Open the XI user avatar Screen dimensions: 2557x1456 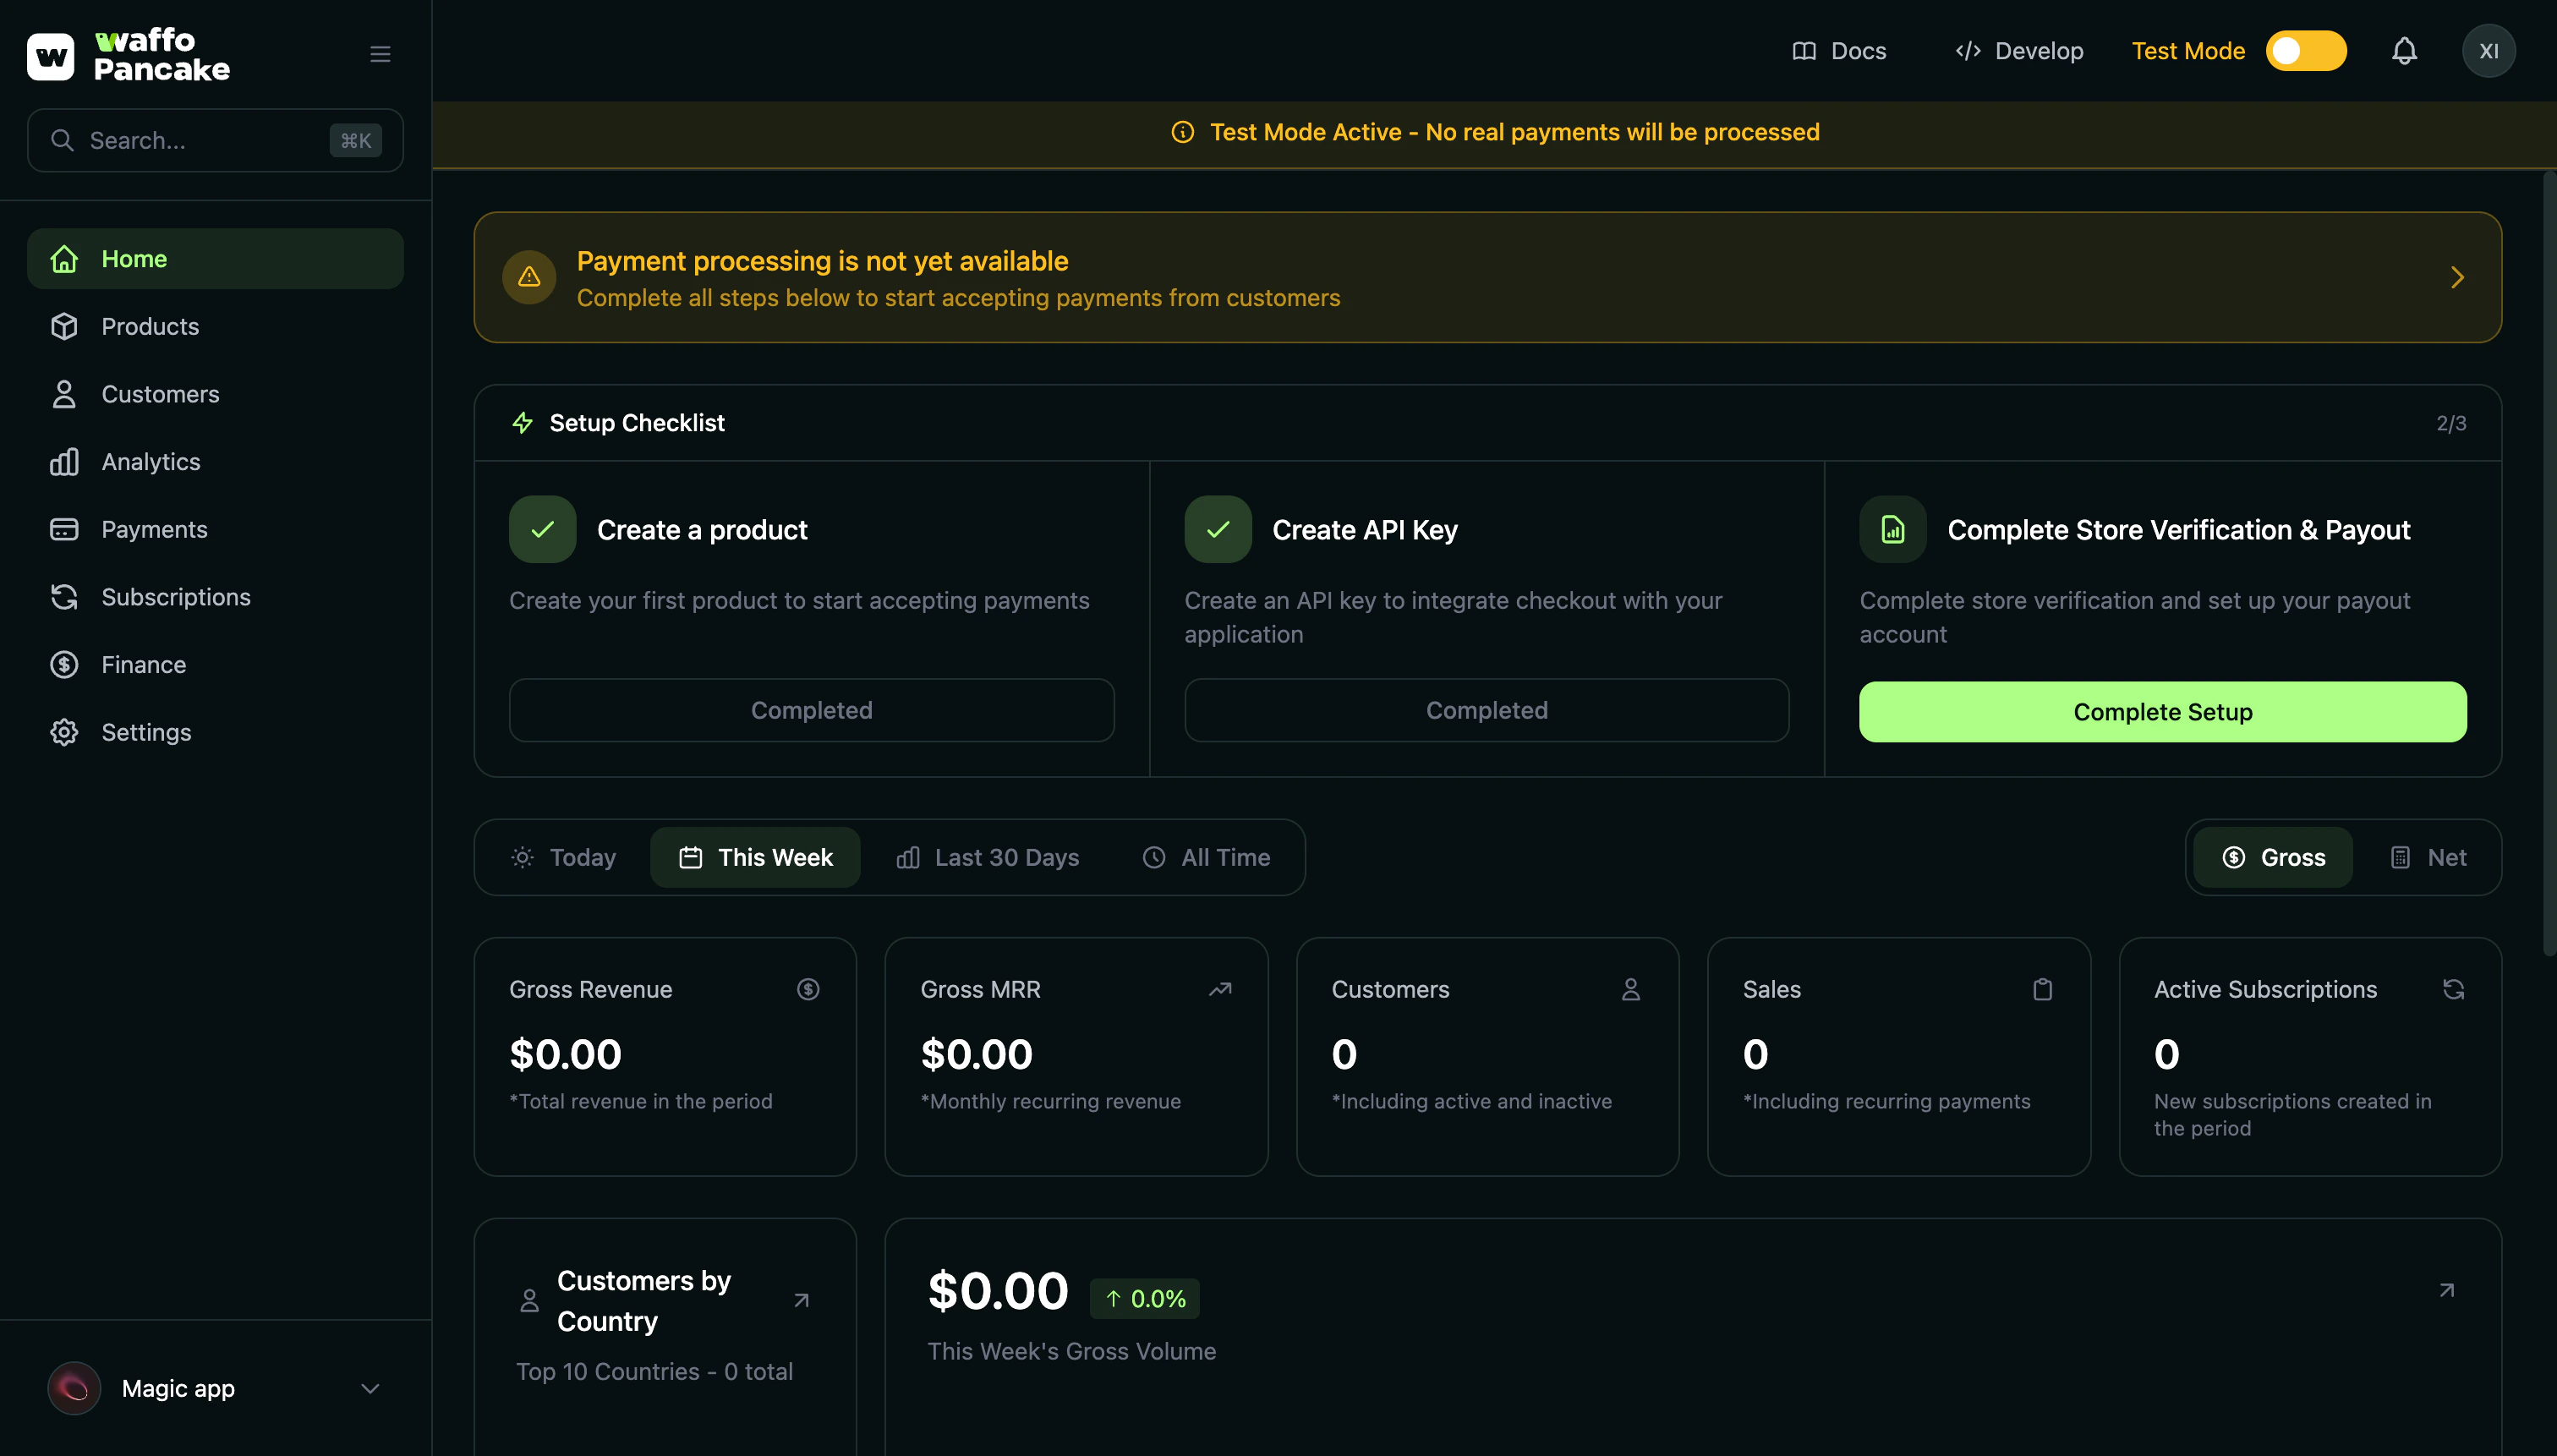tap(2488, 51)
